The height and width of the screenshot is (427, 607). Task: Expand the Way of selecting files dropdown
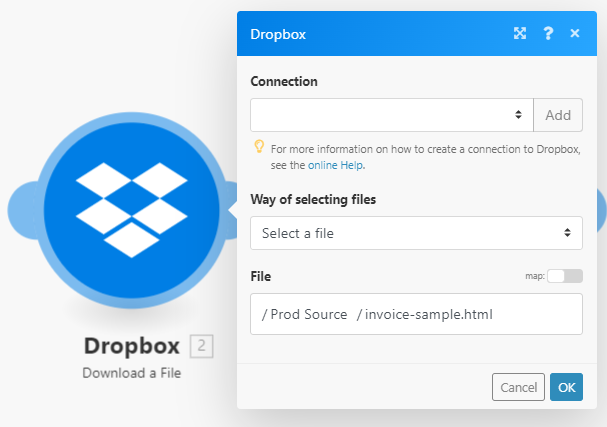pos(416,233)
